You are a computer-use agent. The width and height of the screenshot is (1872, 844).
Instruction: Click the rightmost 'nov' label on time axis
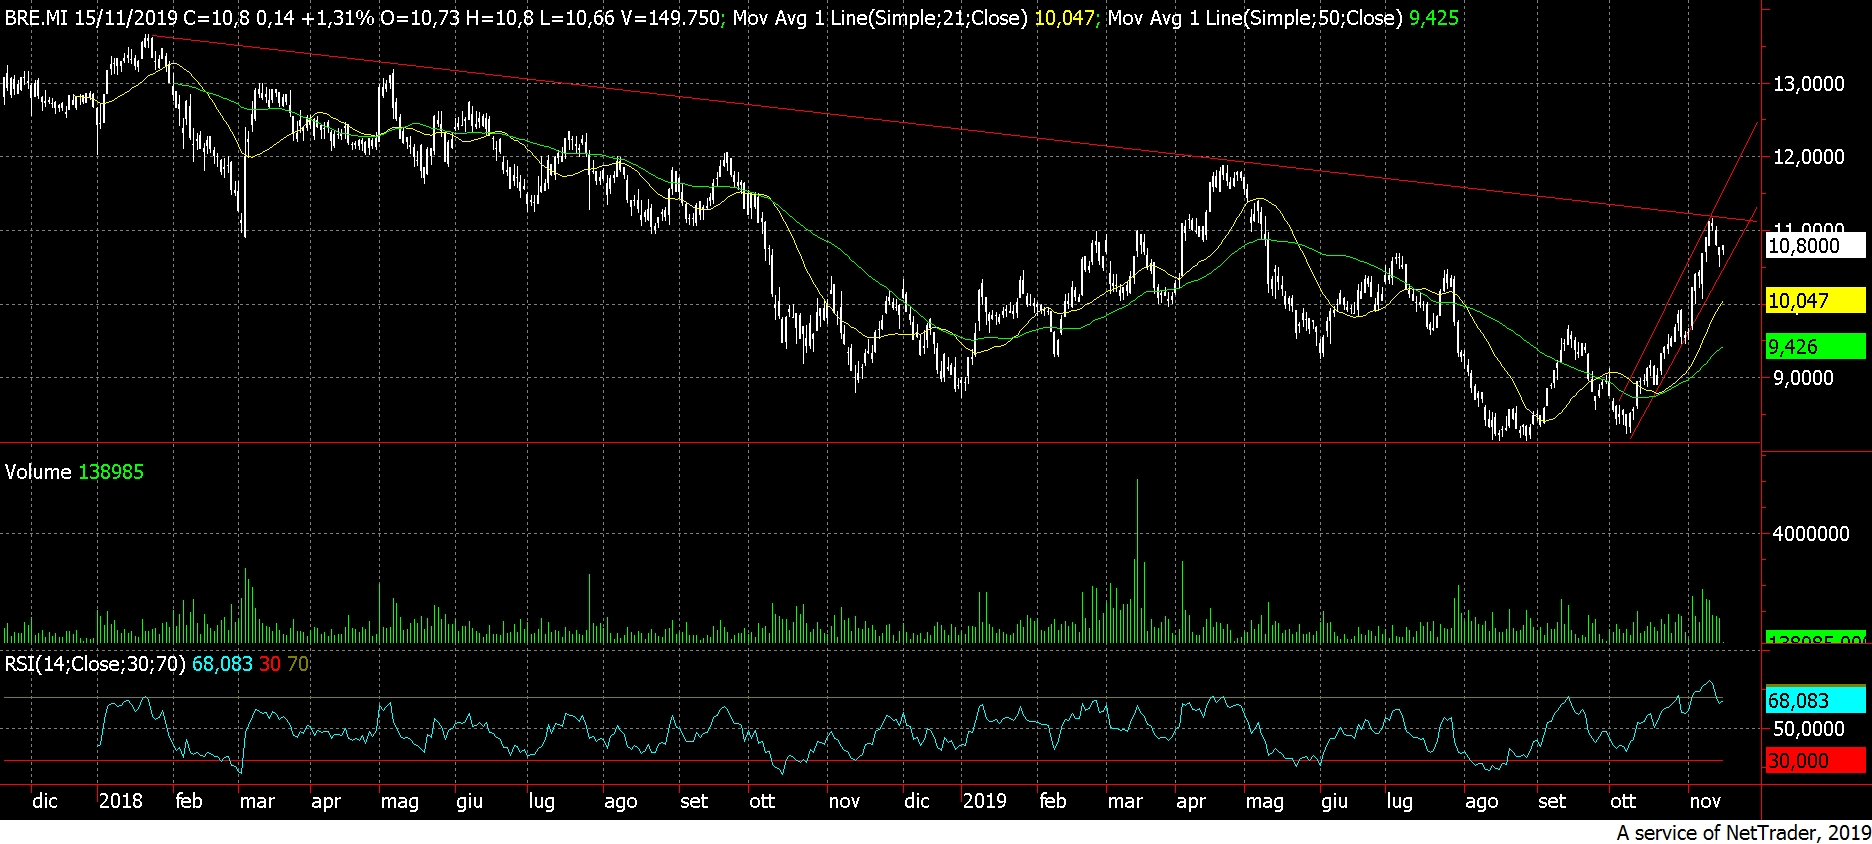[x=1705, y=801]
